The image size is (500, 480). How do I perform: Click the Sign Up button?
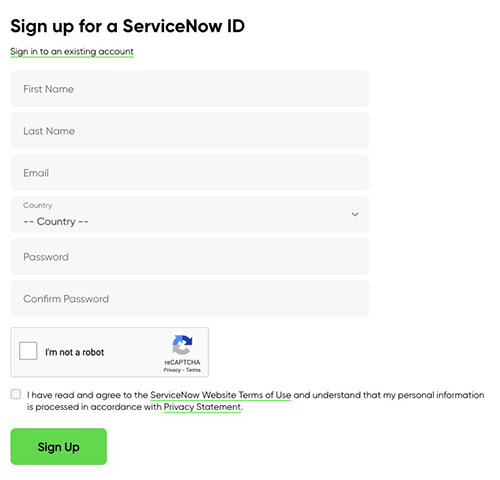pos(59,447)
